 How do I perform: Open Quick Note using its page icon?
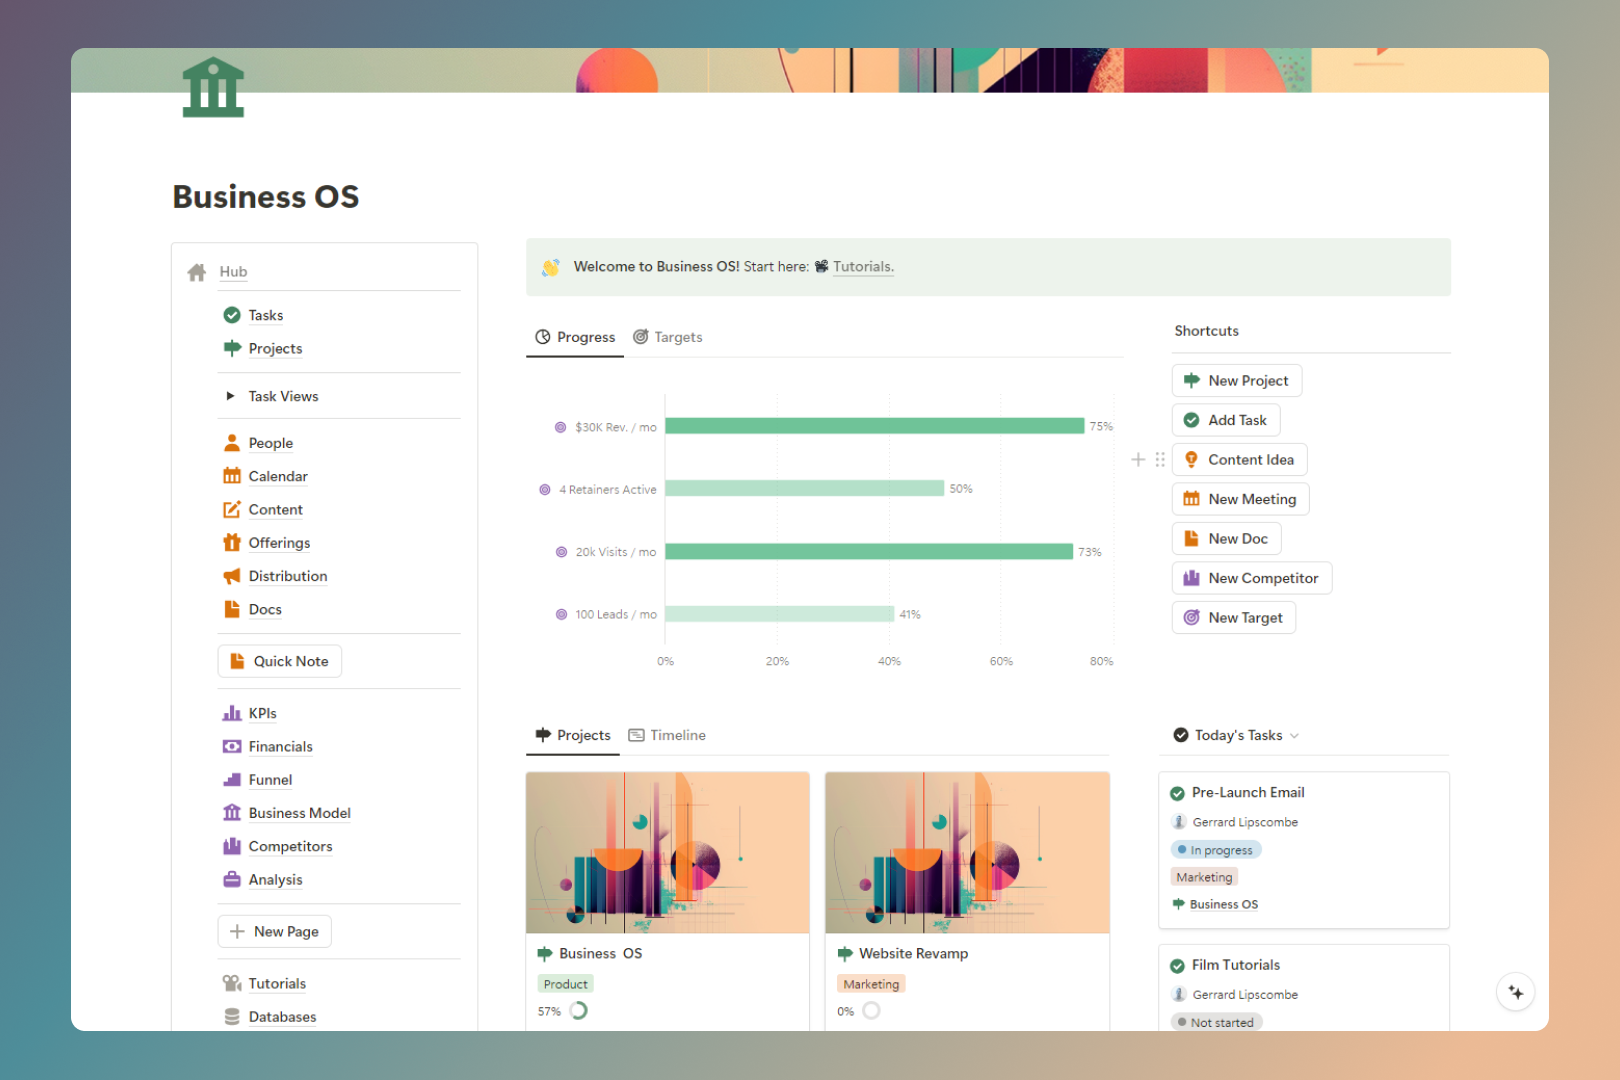237,661
